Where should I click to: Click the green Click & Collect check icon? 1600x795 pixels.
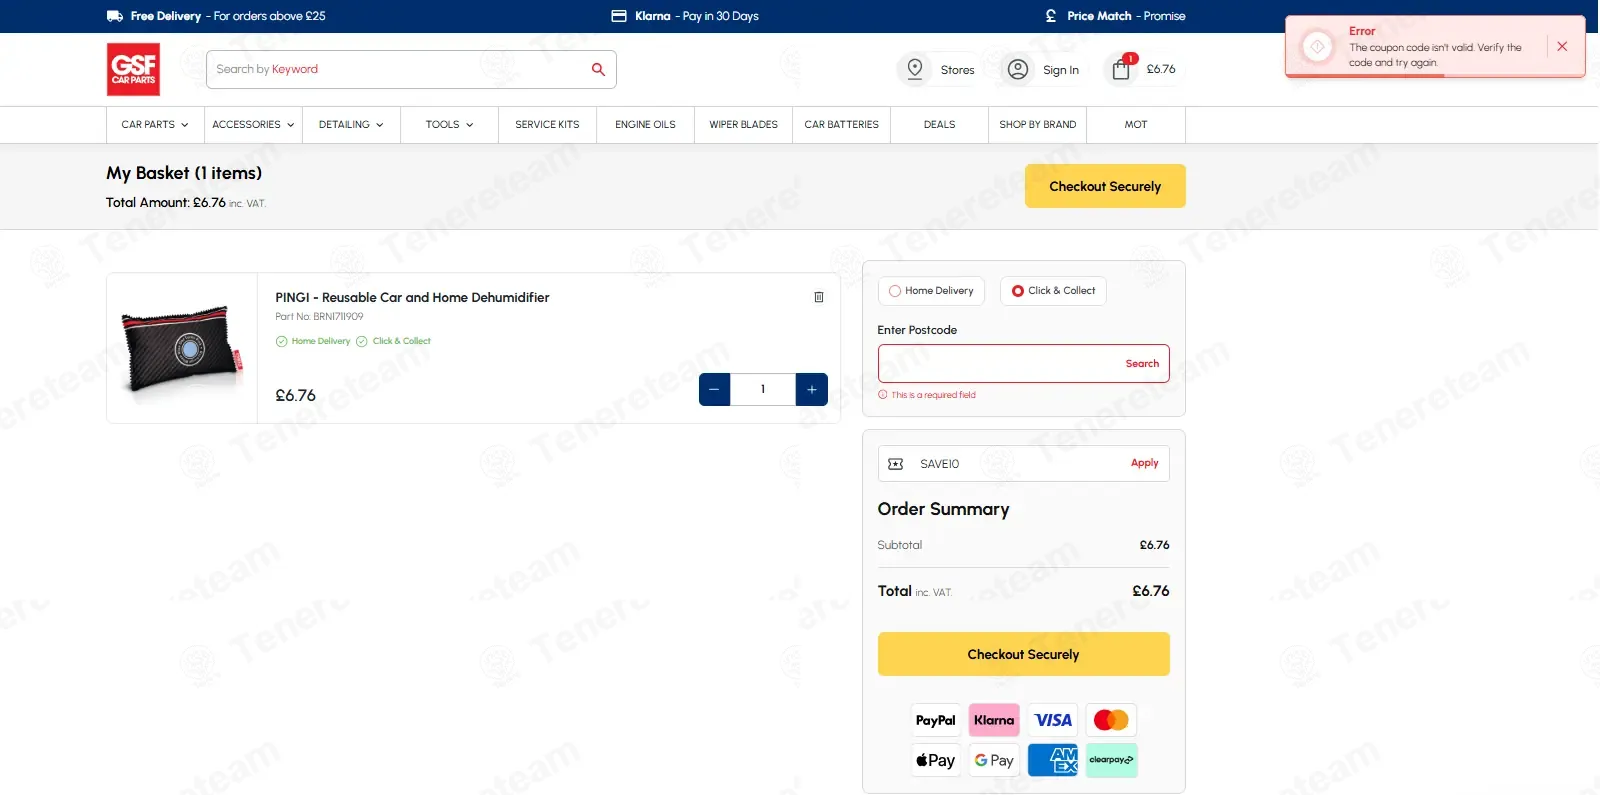tap(362, 341)
